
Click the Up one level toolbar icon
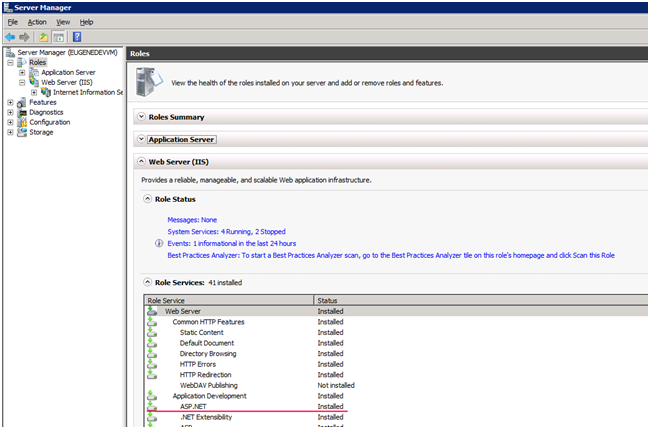(44, 36)
